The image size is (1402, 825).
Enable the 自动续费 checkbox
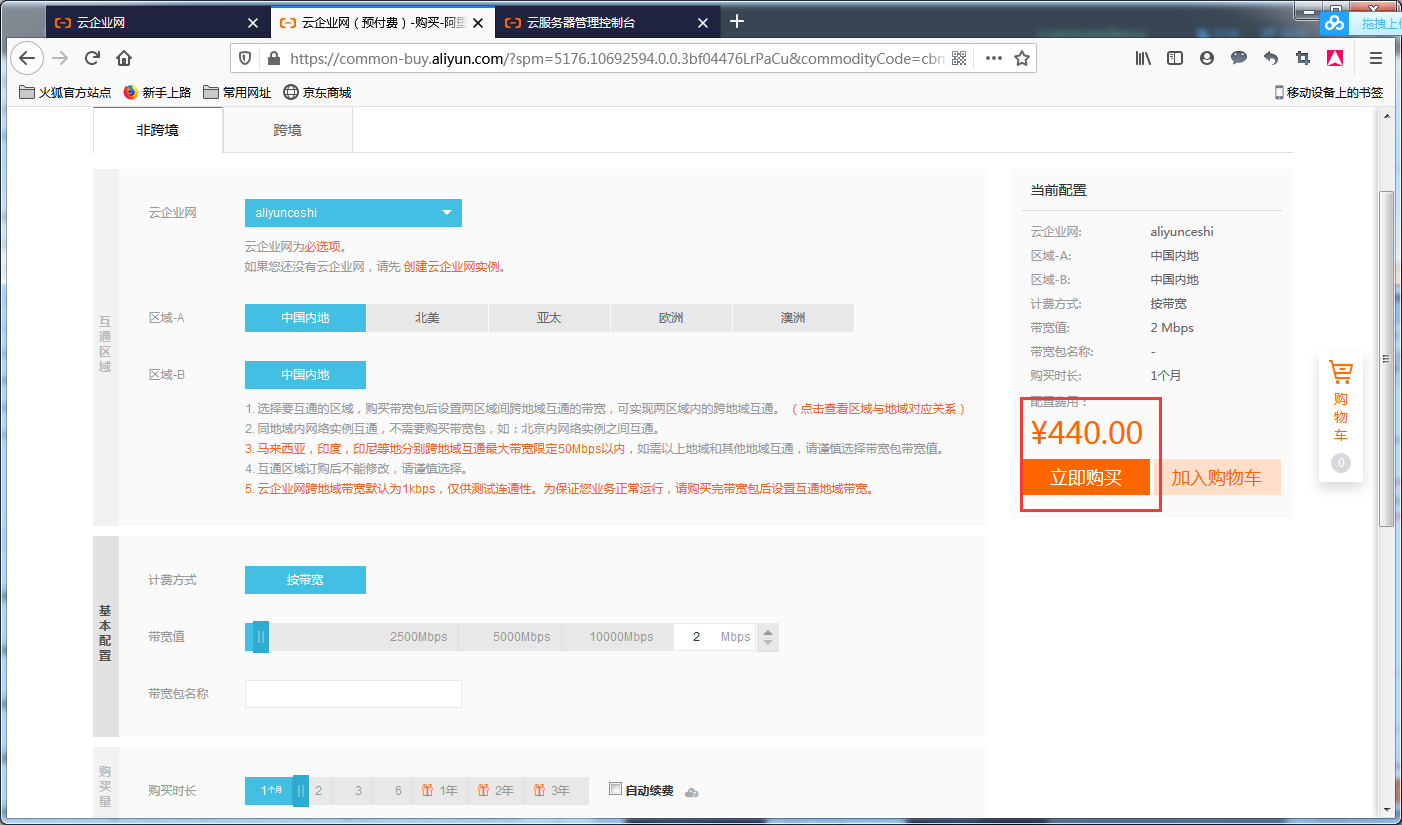(616, 789)
